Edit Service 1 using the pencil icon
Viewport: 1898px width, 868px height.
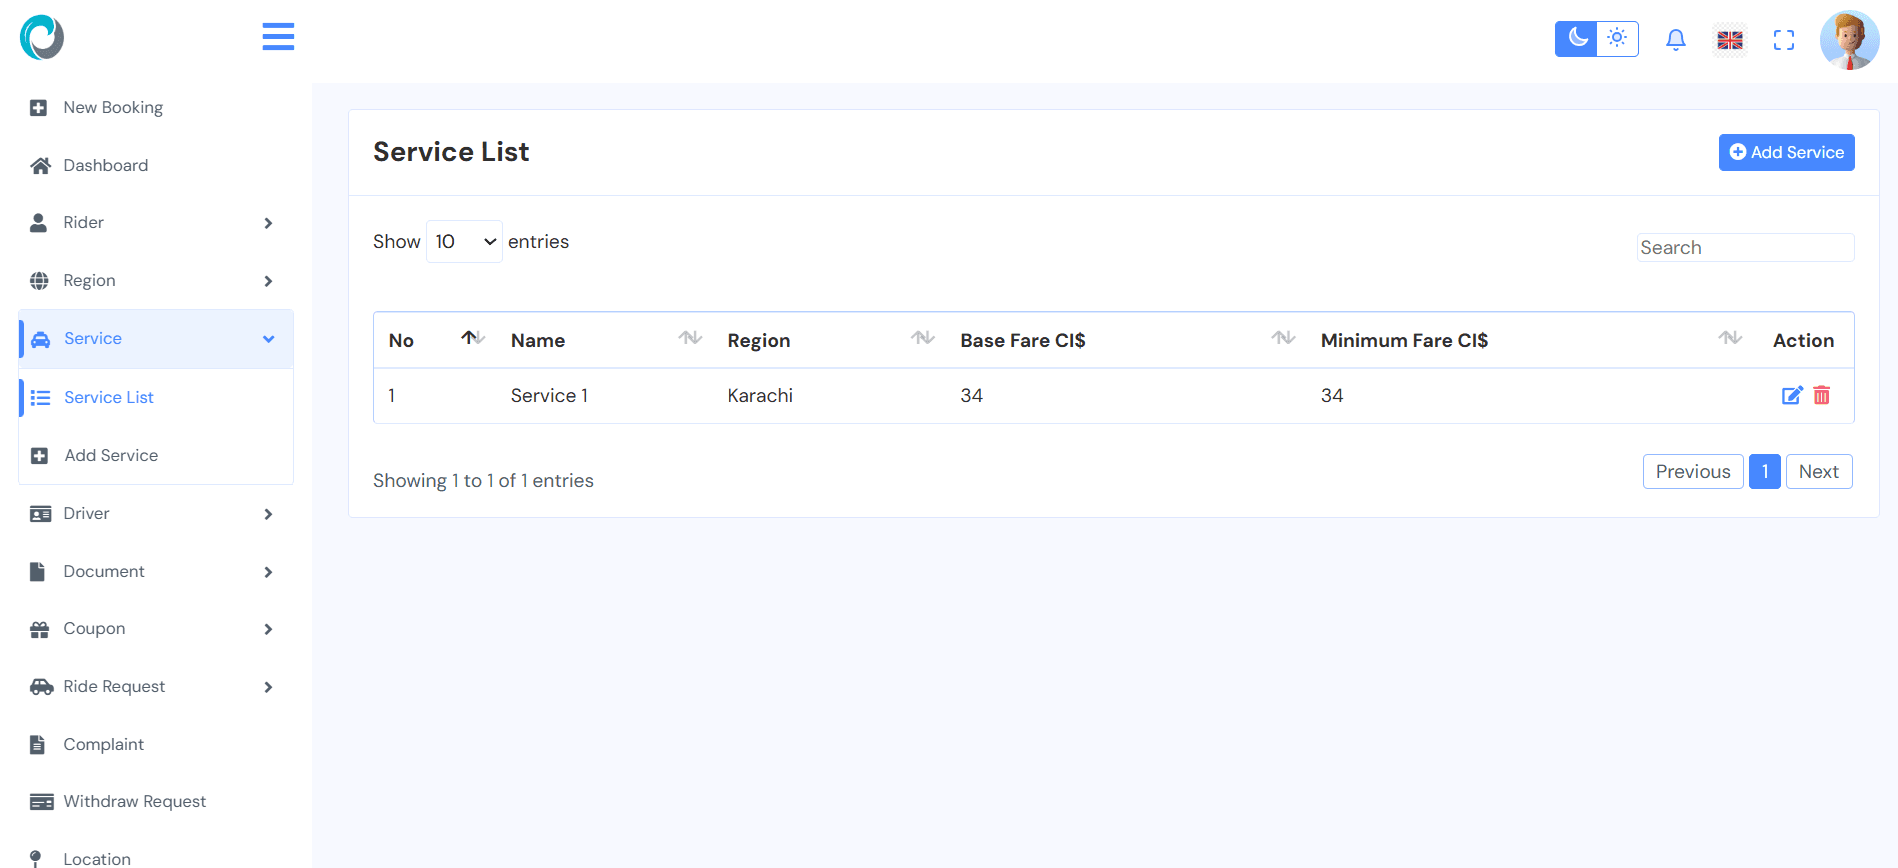[1791, 396]
